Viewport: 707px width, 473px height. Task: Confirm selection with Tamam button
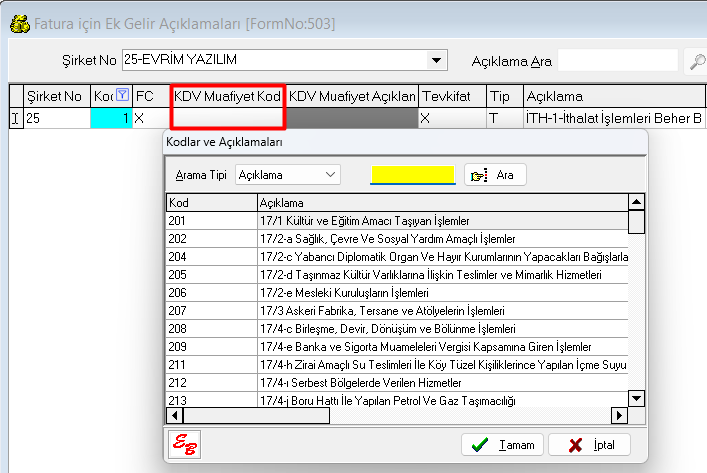click(x=504, y=445)
